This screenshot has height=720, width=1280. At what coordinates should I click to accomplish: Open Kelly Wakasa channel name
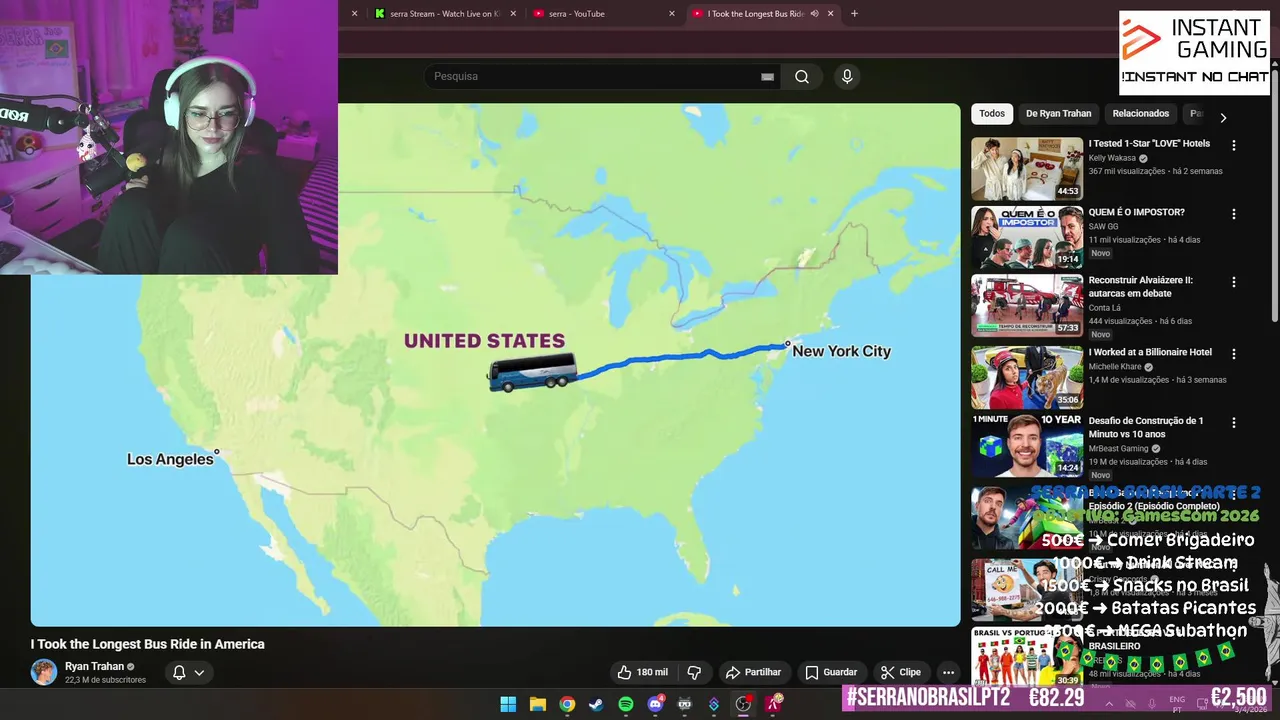click(1112, 158)
